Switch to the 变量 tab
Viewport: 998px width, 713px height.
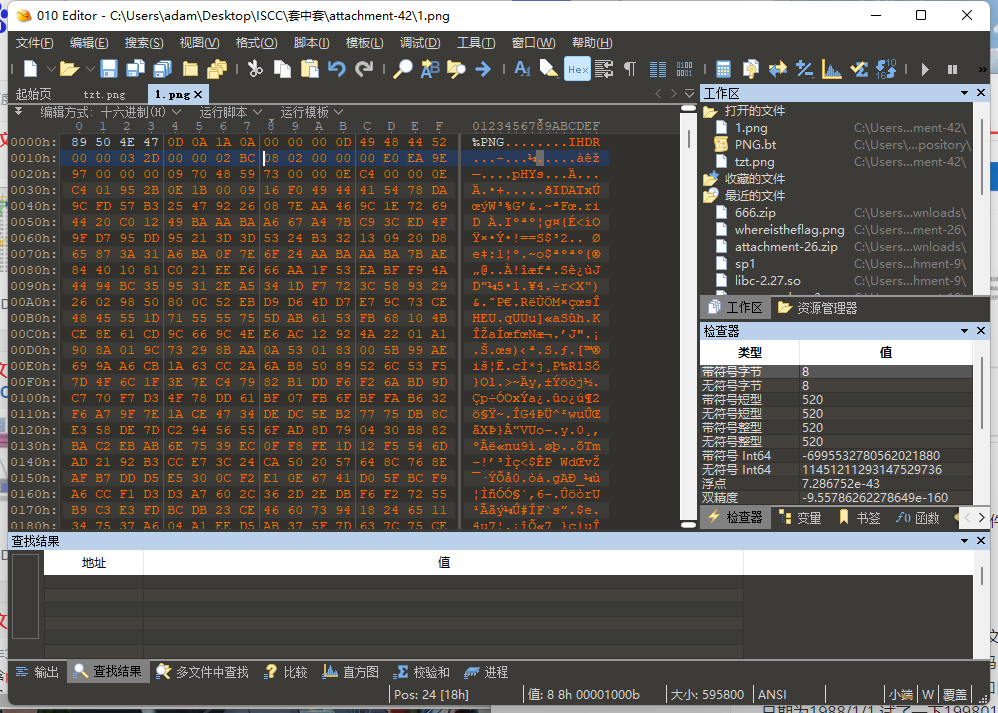[800, 518]
